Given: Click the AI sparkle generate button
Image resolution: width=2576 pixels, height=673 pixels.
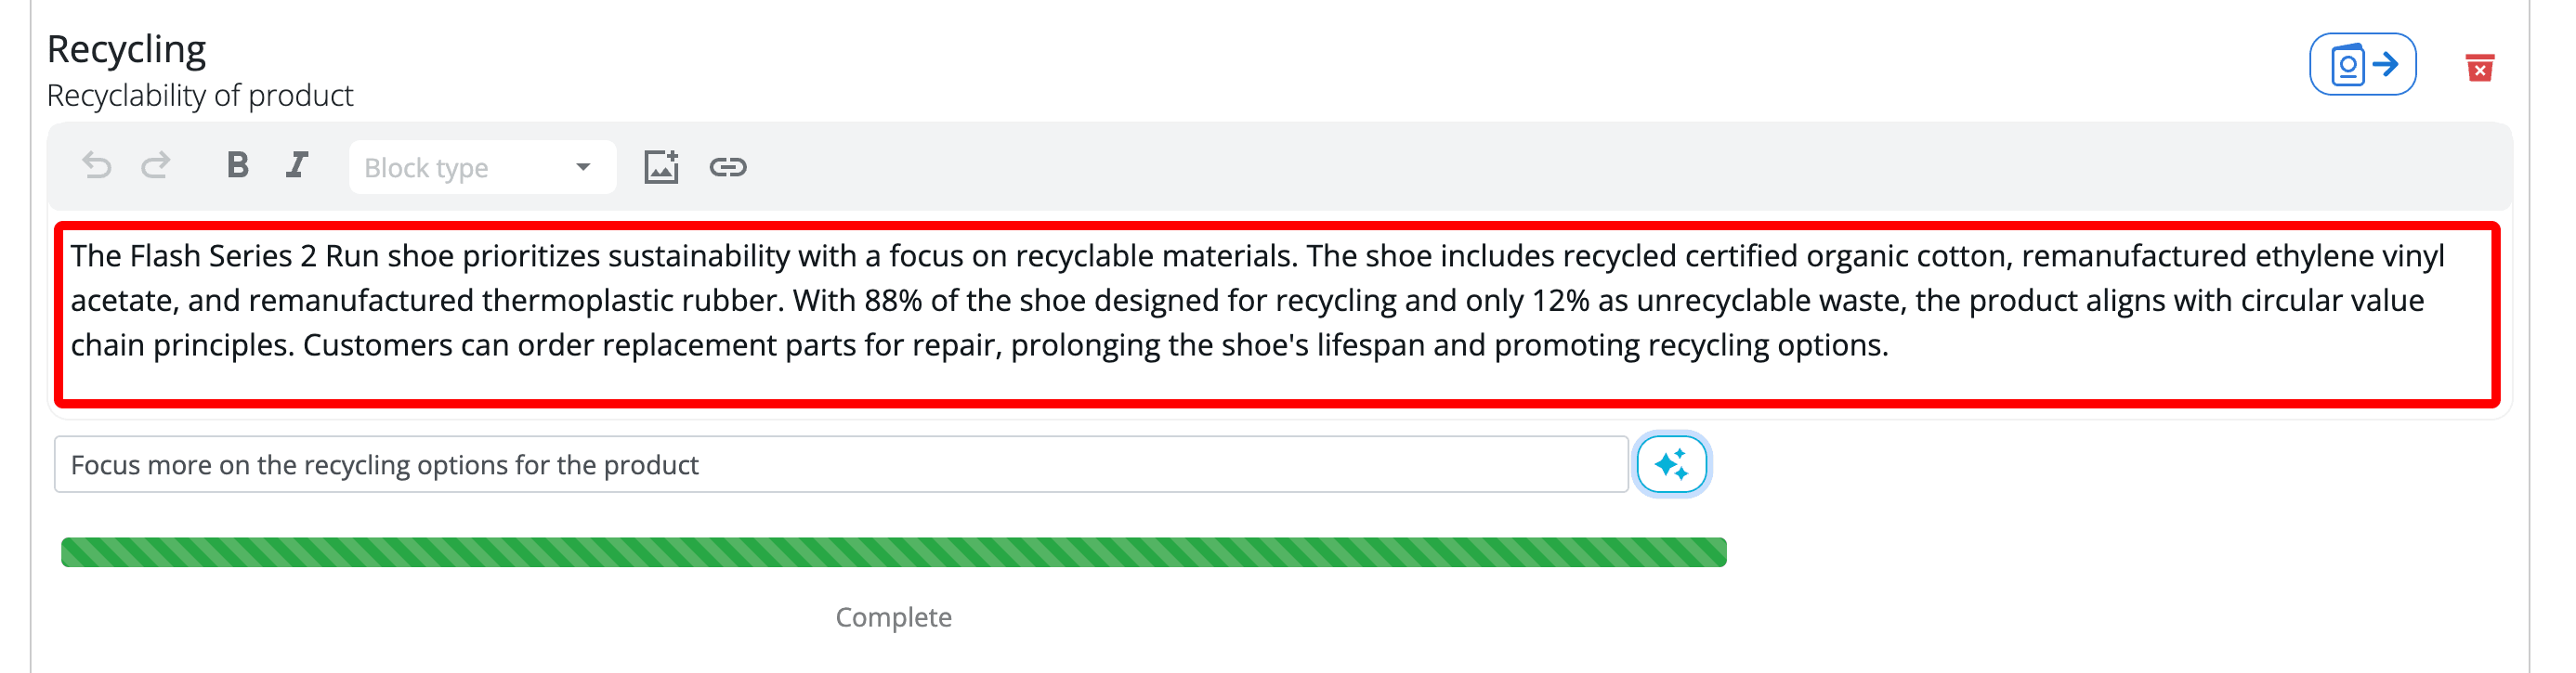Looking at the screenshot, I should pyautogui.click(x=1671, y=465).
